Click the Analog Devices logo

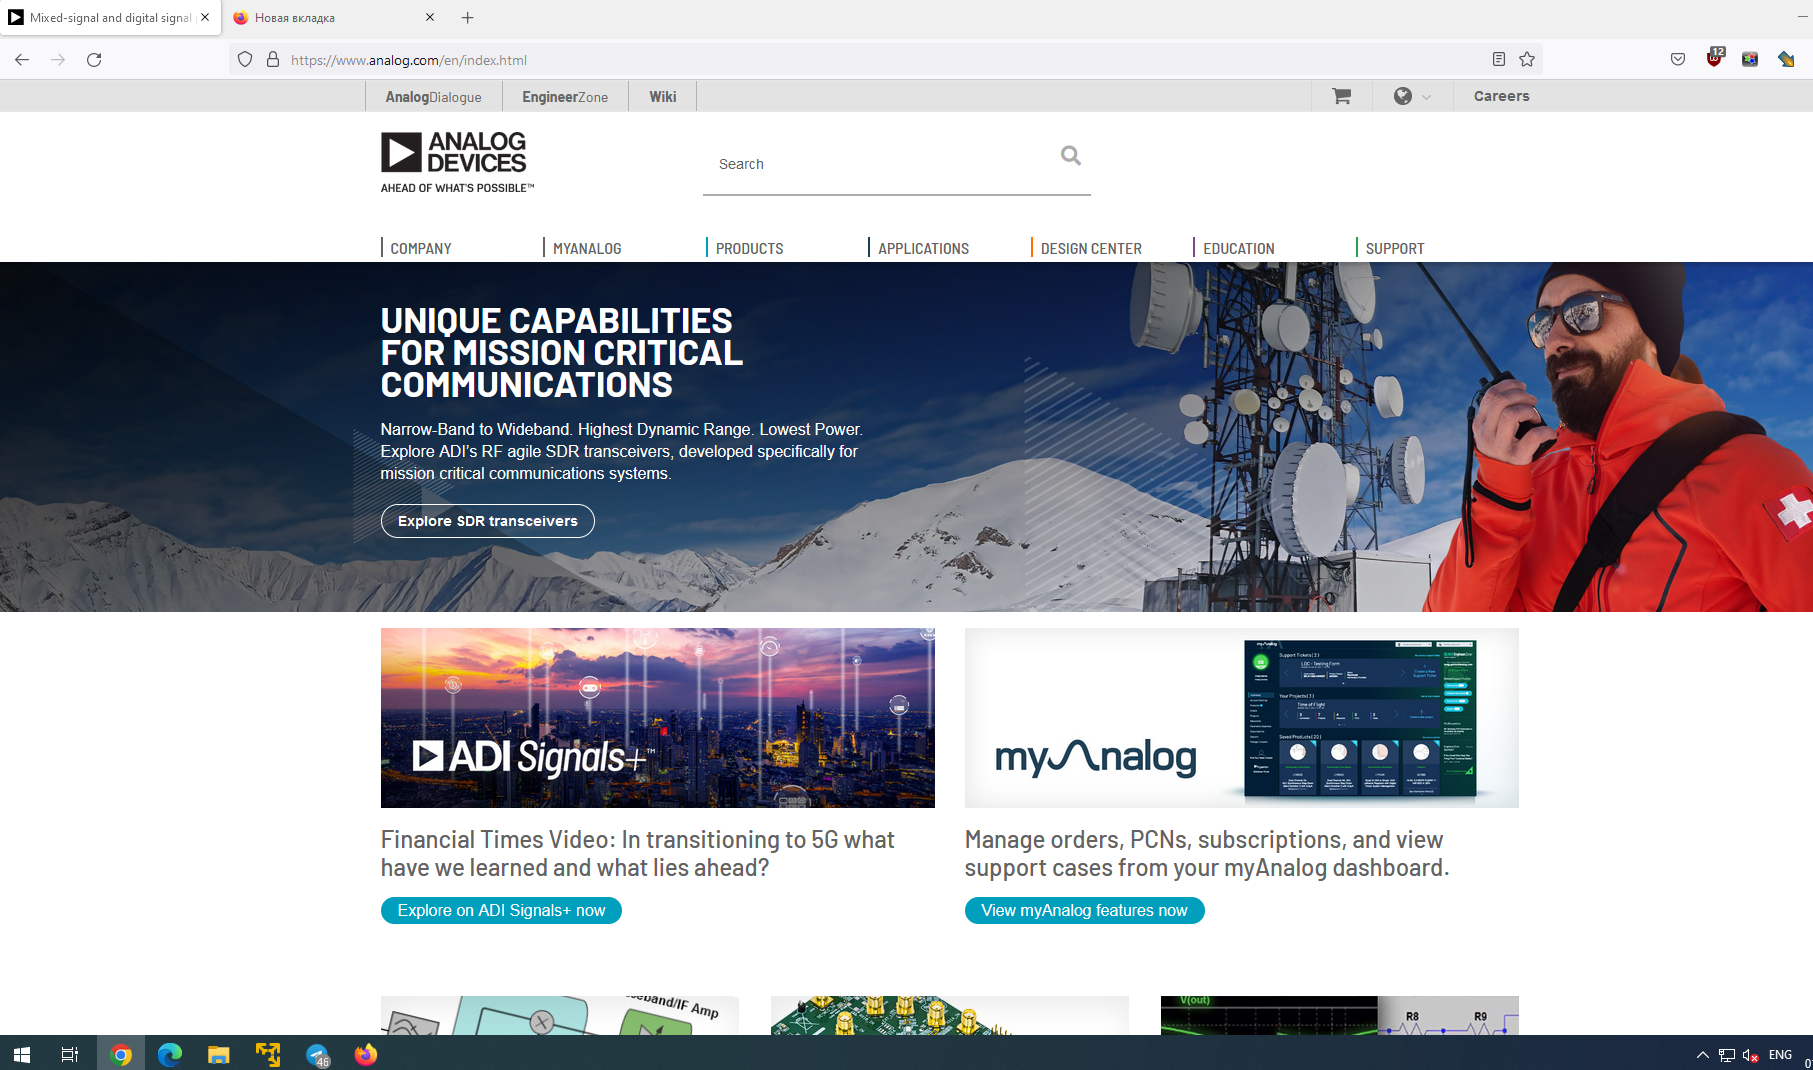click(457, 162)
